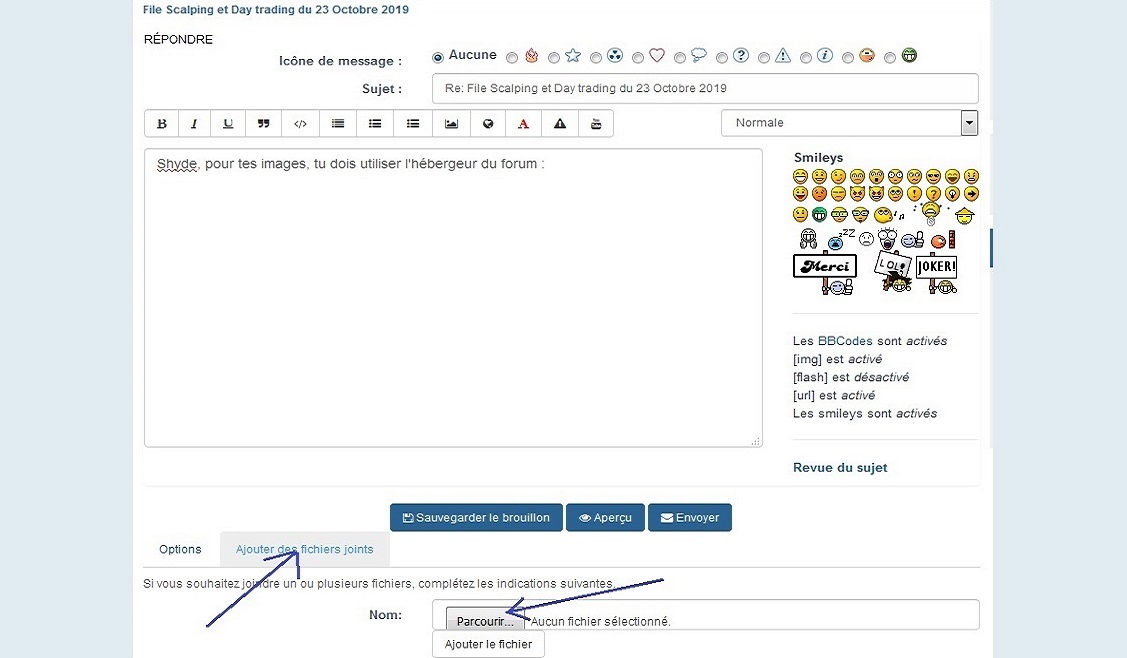1127x658 pixels.
Task: Pick the speech bubble message icon radio
Action: click(680, 58)
